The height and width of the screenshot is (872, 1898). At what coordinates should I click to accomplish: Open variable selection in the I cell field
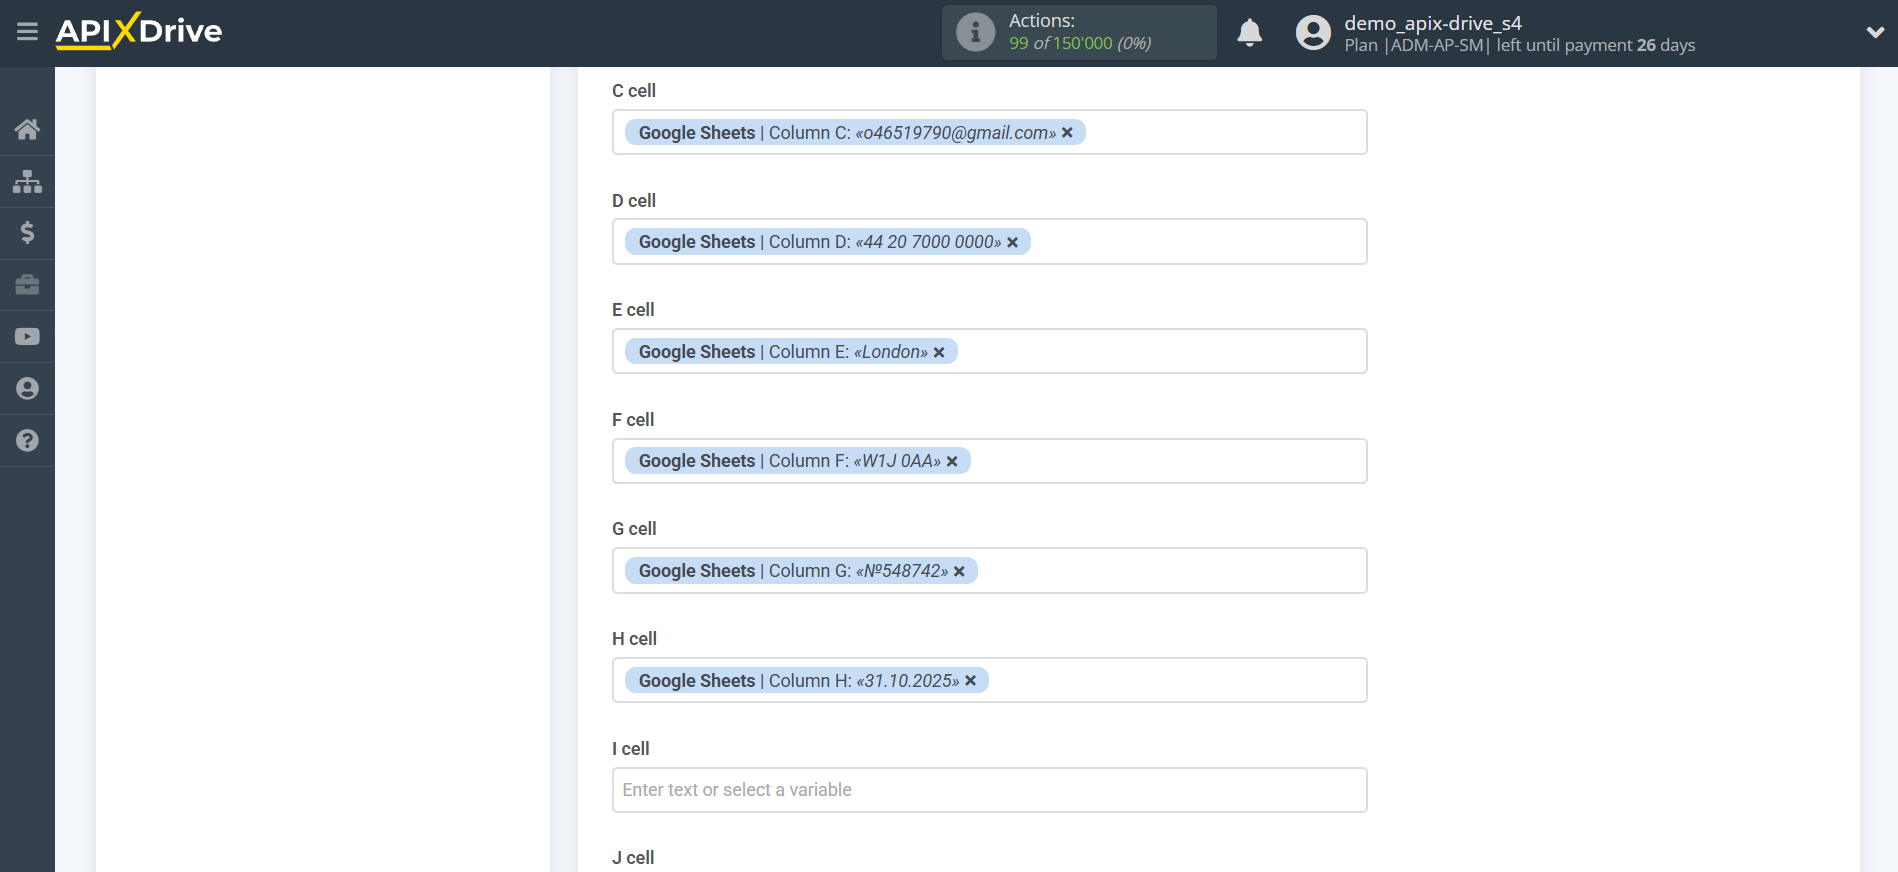click(989, 790)
